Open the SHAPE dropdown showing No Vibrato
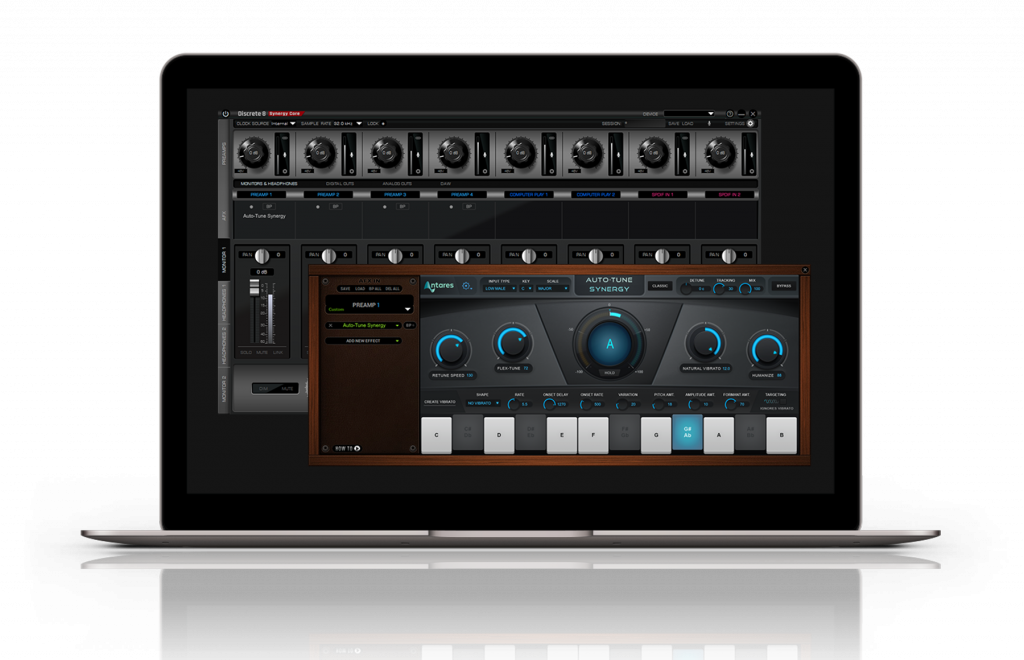This screenshot has height=660, width=1024. pyautogui.click(x=481, y=404)
